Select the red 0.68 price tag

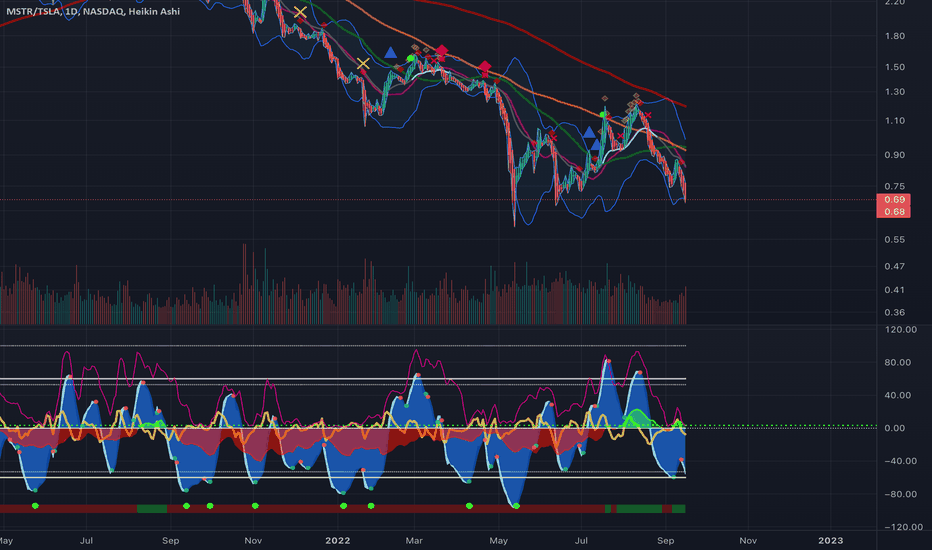click(x=893, y=212)
